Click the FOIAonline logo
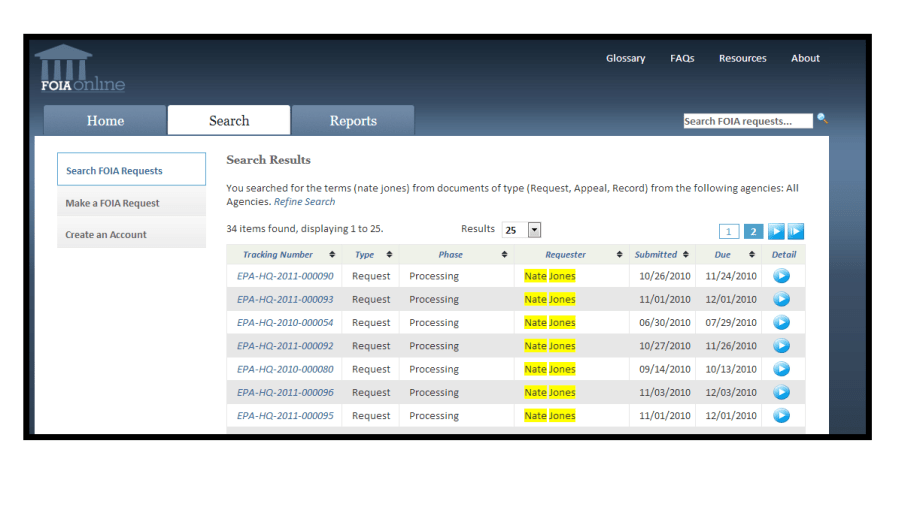The width and height of the screenshot is (920, 519). (80, 70)
